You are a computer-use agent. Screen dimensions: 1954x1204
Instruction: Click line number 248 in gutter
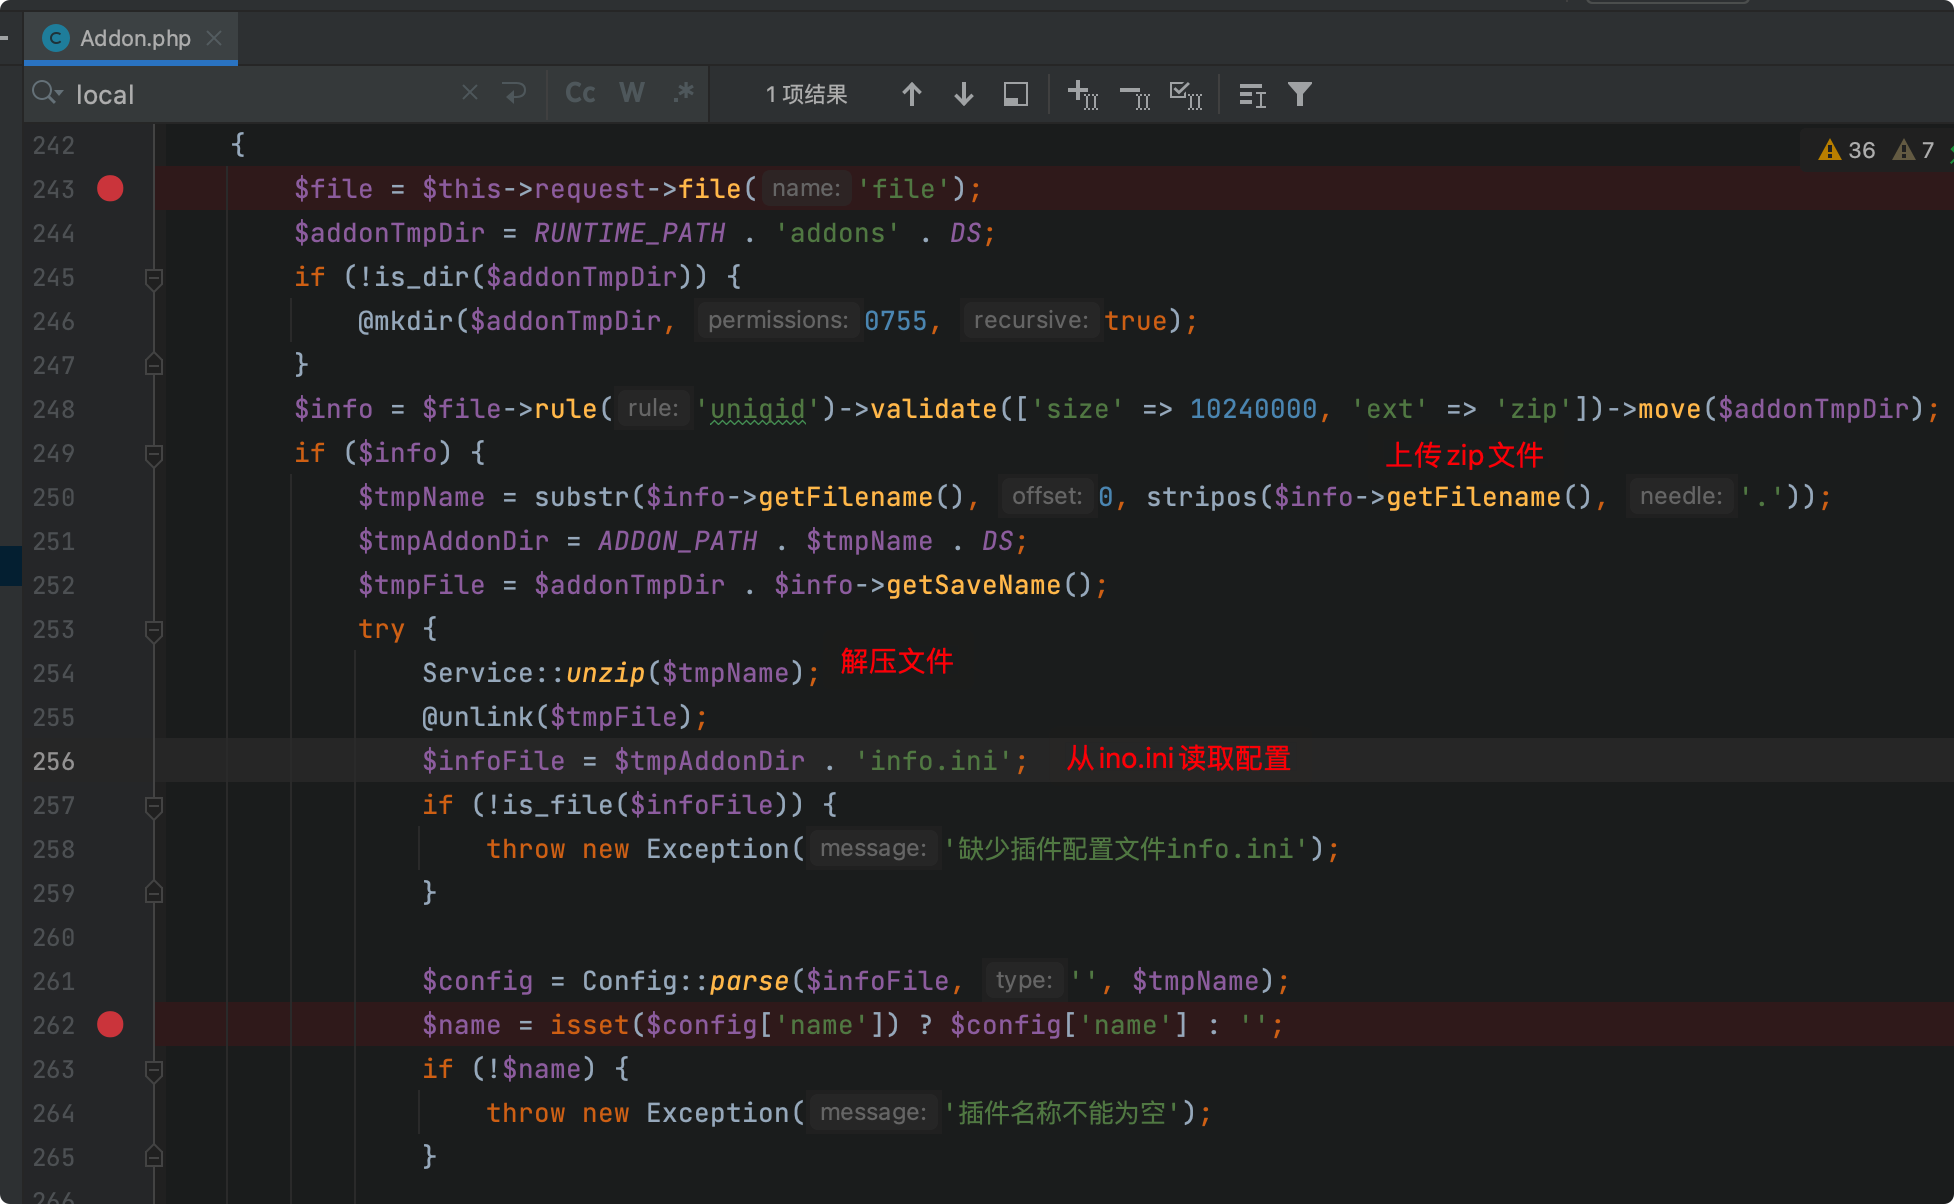[x=54, y=409]
